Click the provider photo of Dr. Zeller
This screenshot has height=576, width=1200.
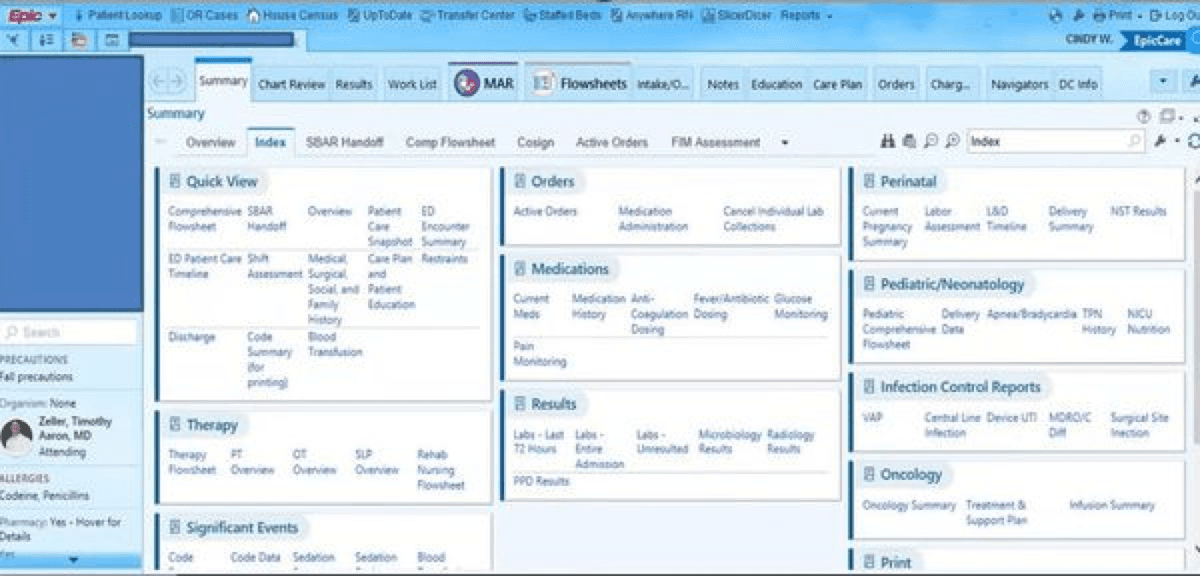17,437
